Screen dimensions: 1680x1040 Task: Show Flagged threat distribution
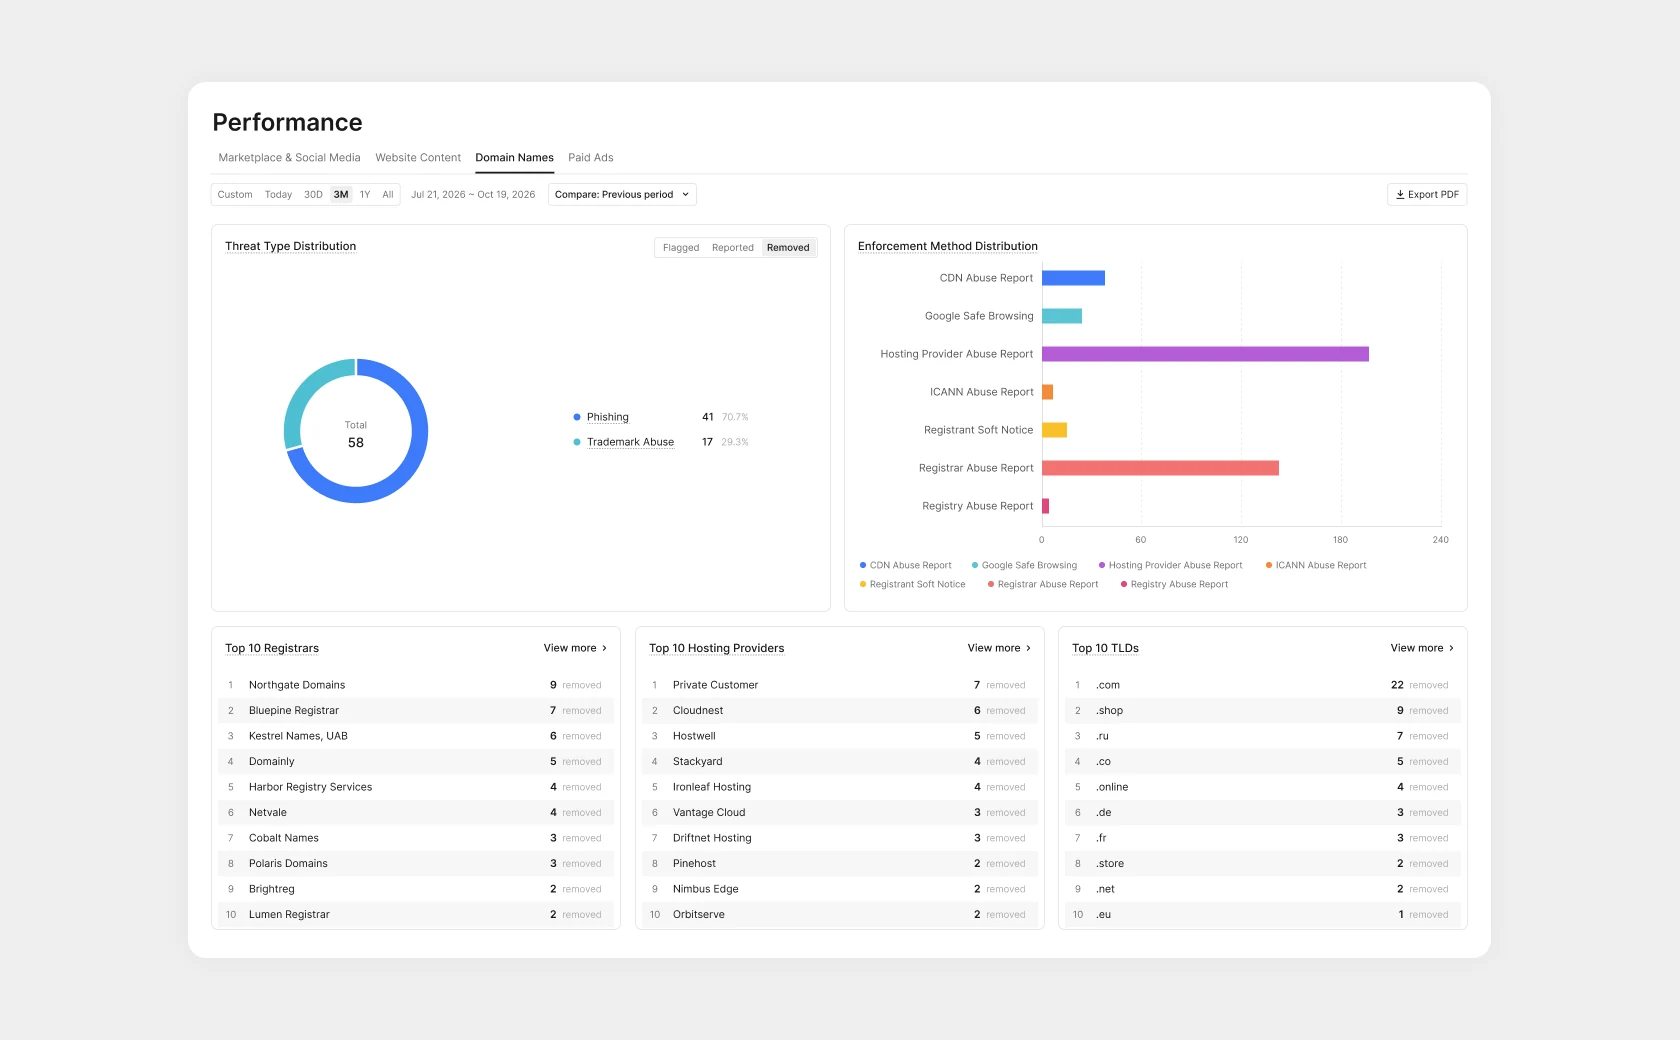[x=681, y=248]
